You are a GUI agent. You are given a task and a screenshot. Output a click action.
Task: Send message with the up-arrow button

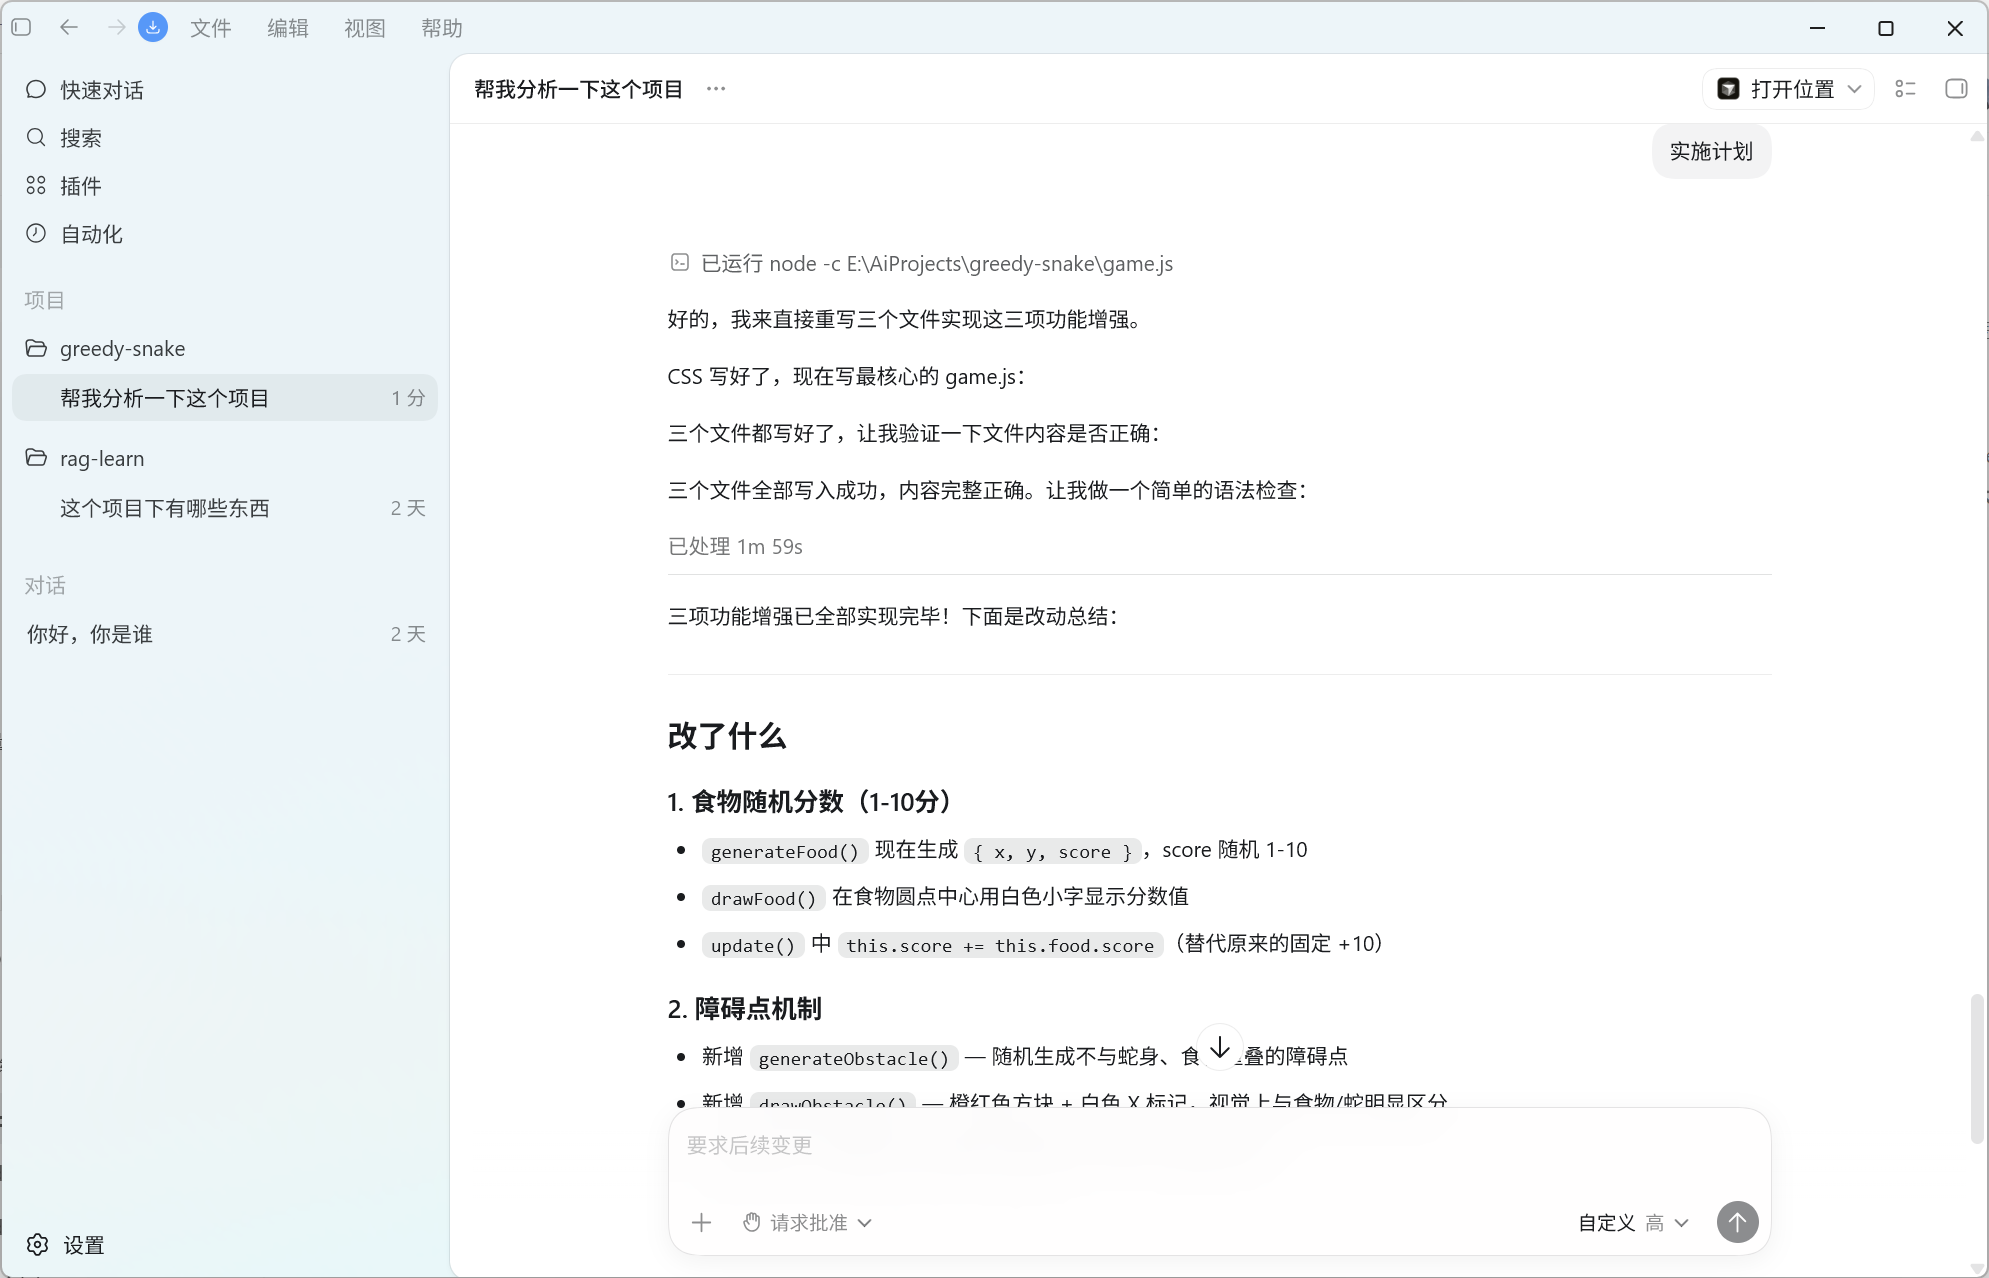pos(1738,1222)
